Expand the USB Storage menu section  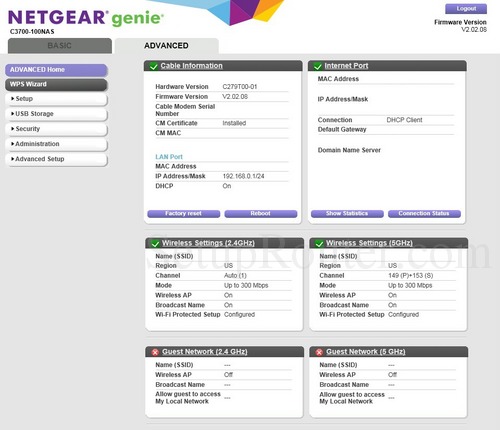56,114
